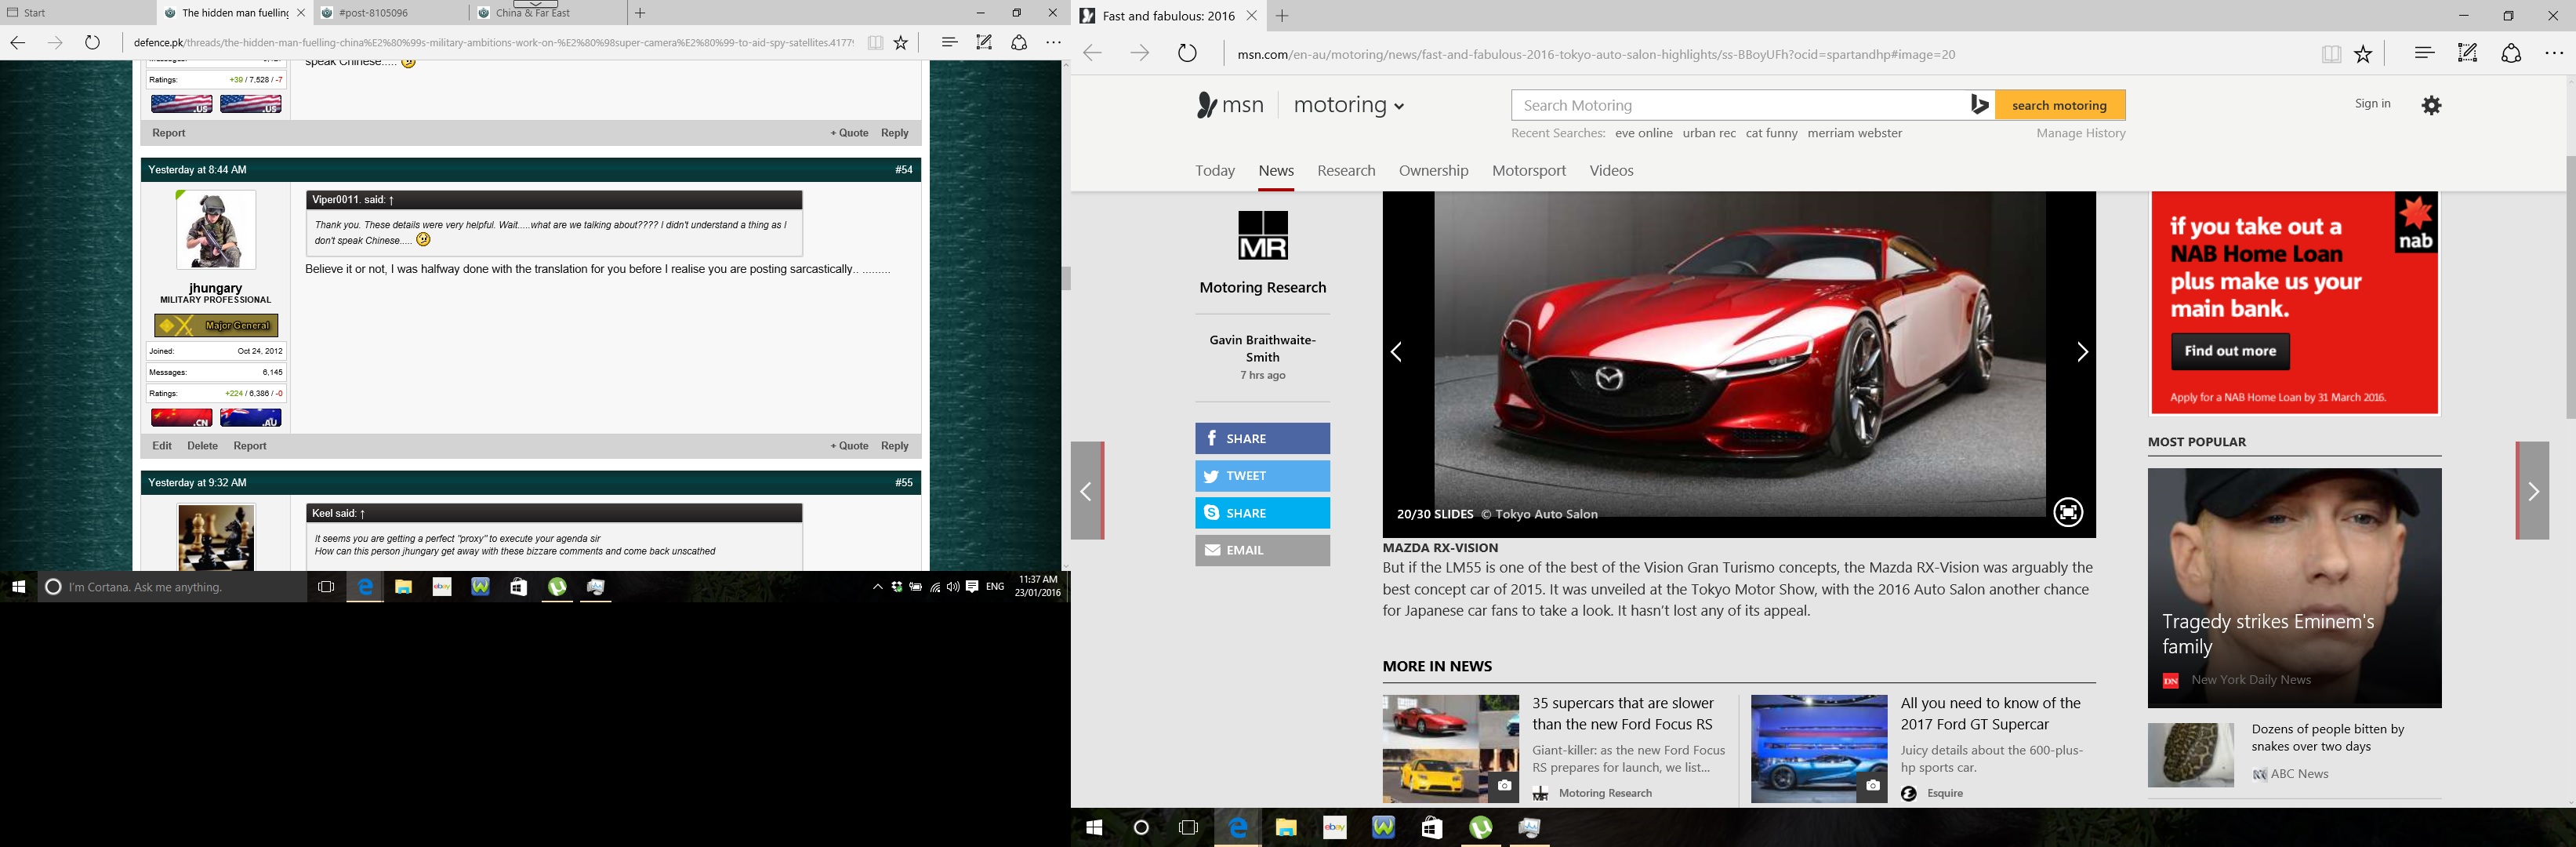
Task: Open the Tragedy strikes Eminem's family story
Action: [x=2294, y=588]
